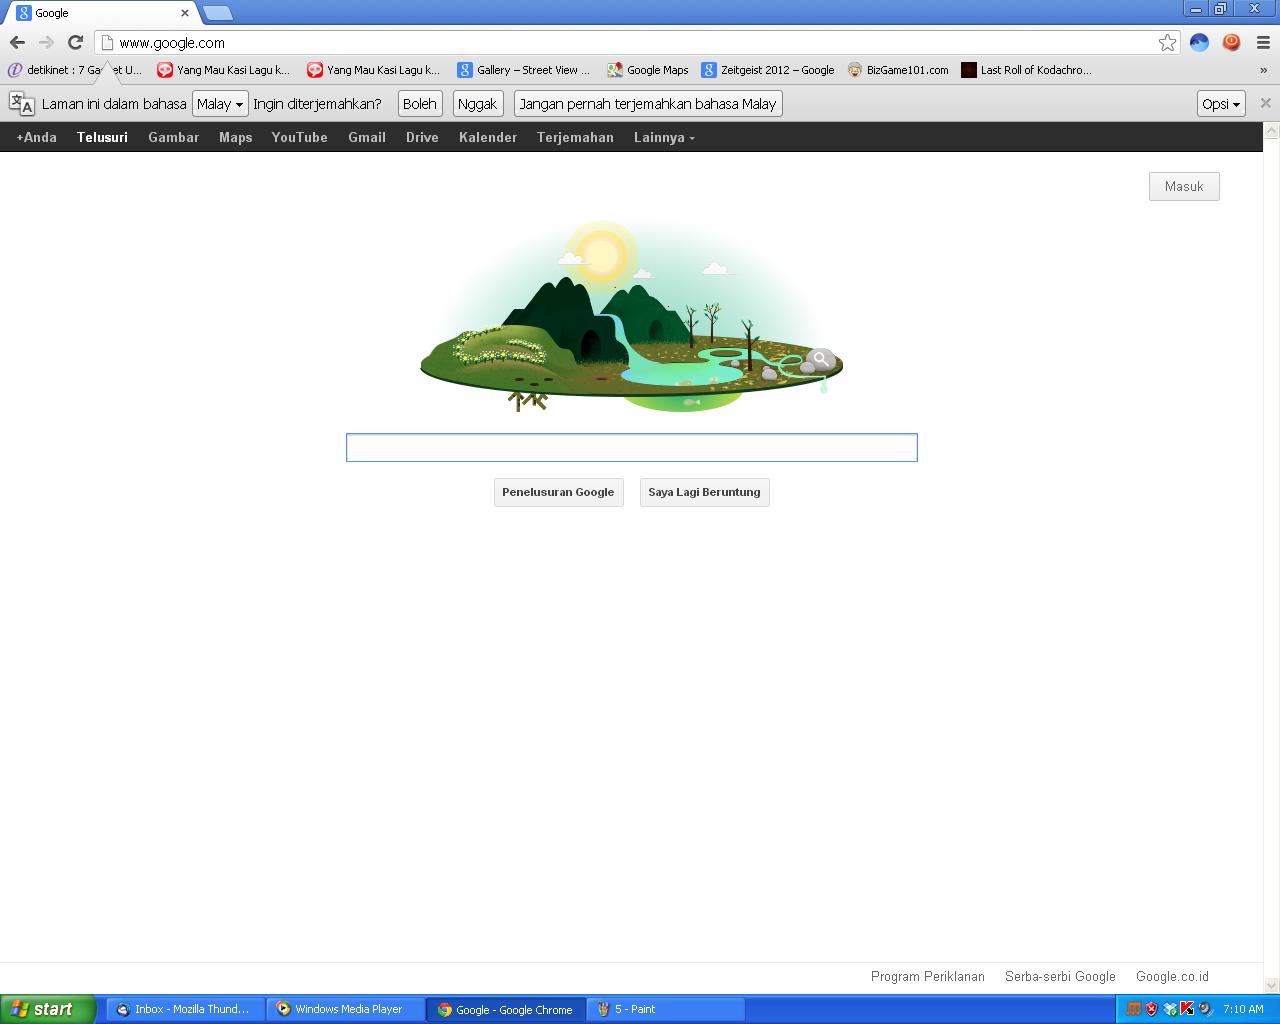
Task: Click the Kaspersky tray icon
Action: click(x=1187, y=1009)
